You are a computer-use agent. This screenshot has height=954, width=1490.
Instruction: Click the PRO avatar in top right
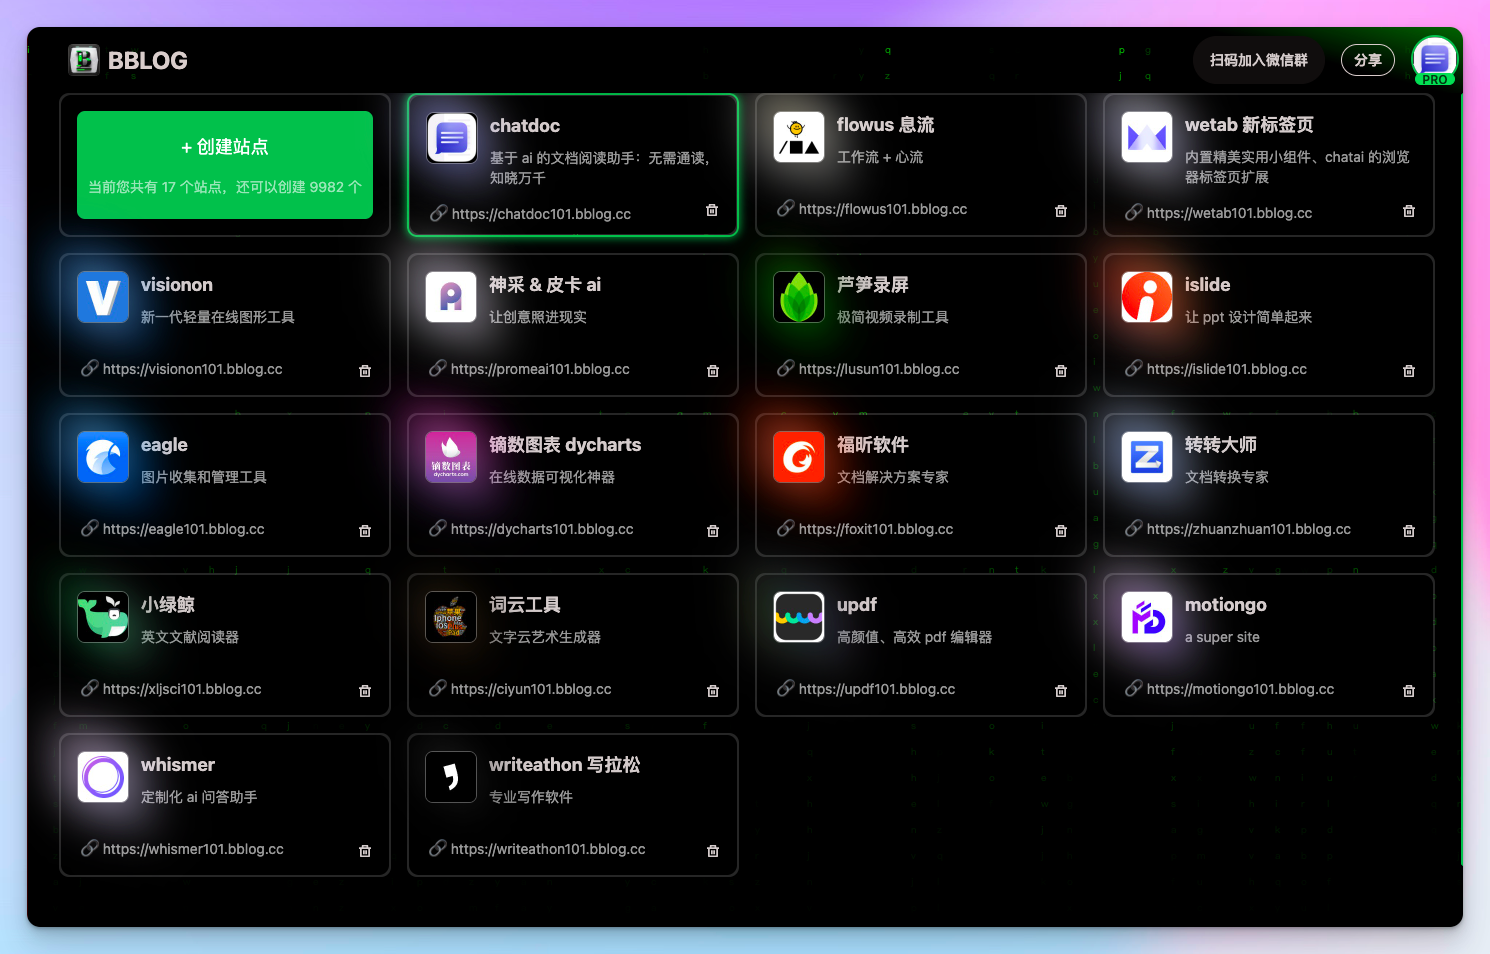coord(1434,60)
